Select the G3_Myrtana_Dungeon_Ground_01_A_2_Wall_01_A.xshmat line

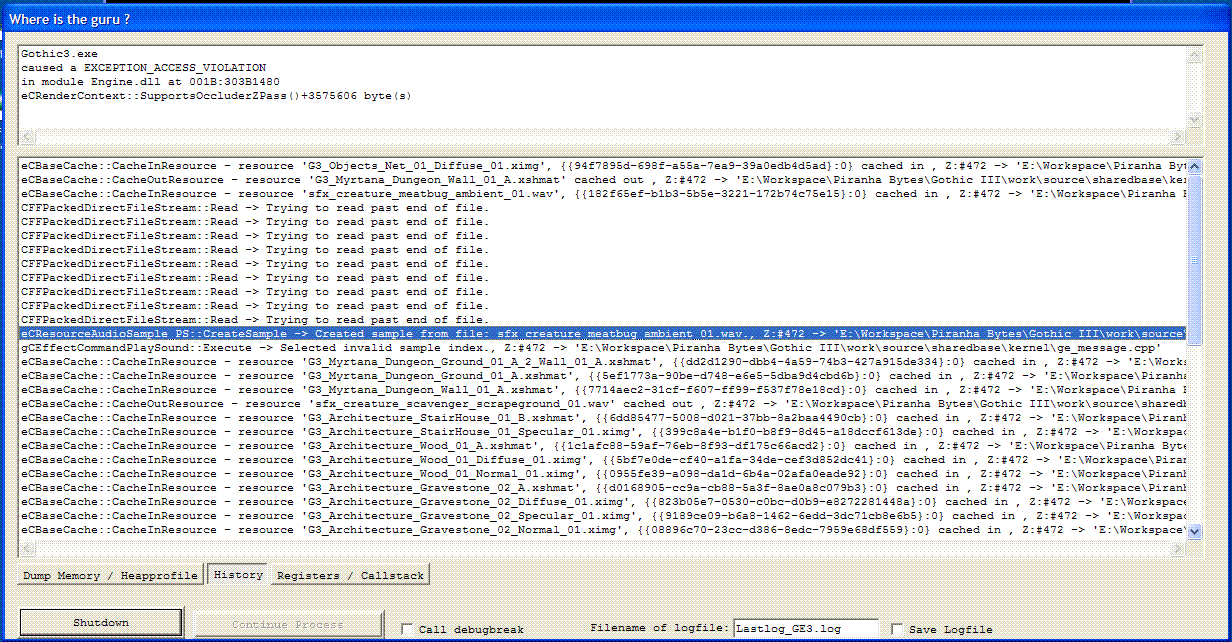[603, 361]
